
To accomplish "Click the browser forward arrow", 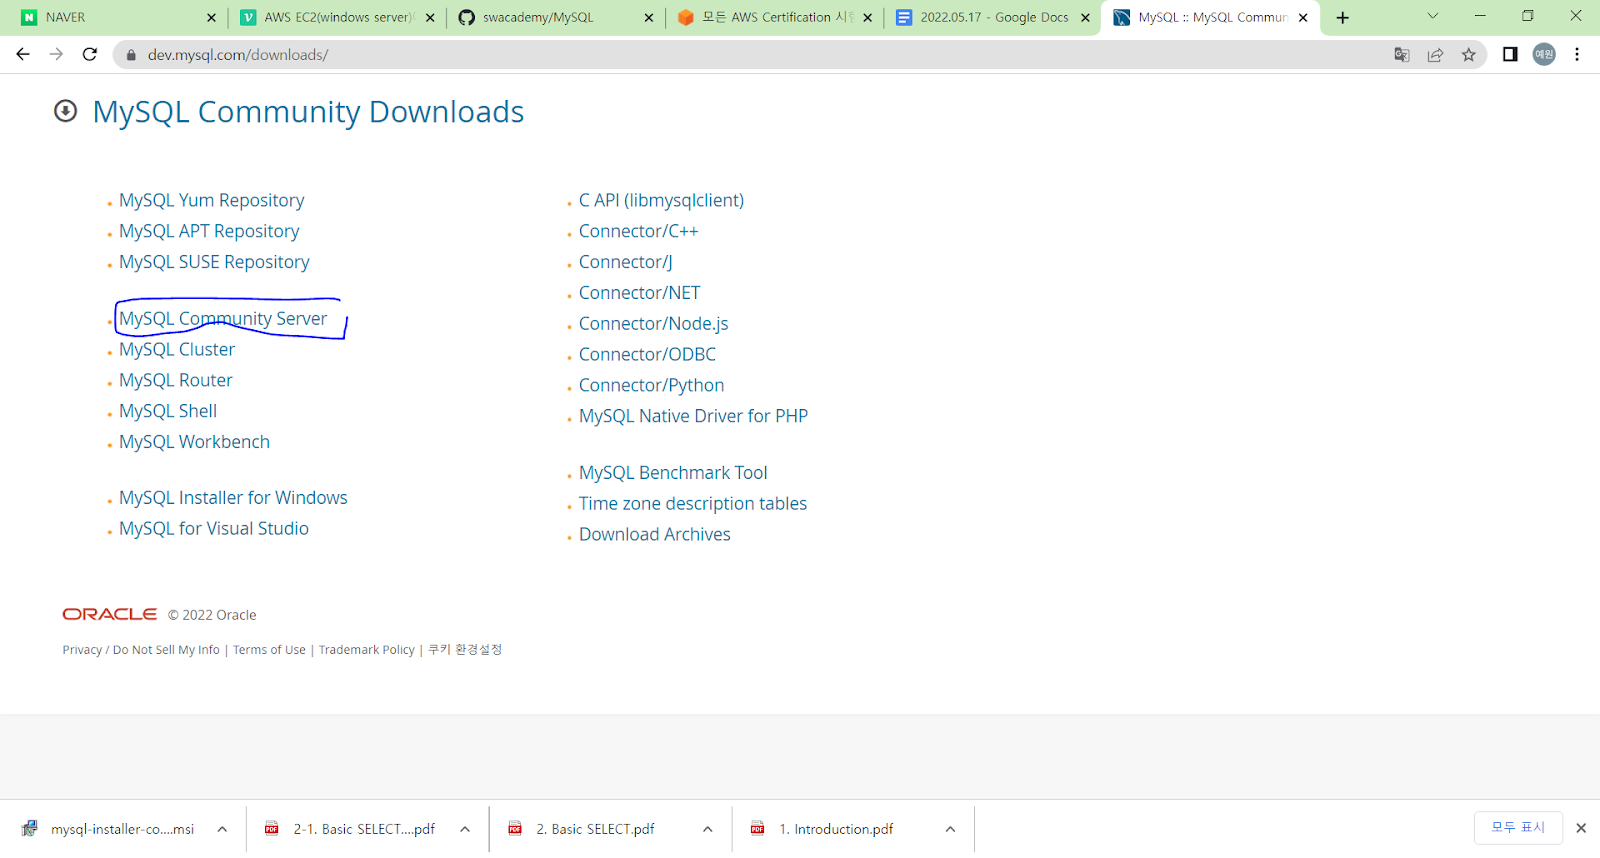I will pos(56,54).
